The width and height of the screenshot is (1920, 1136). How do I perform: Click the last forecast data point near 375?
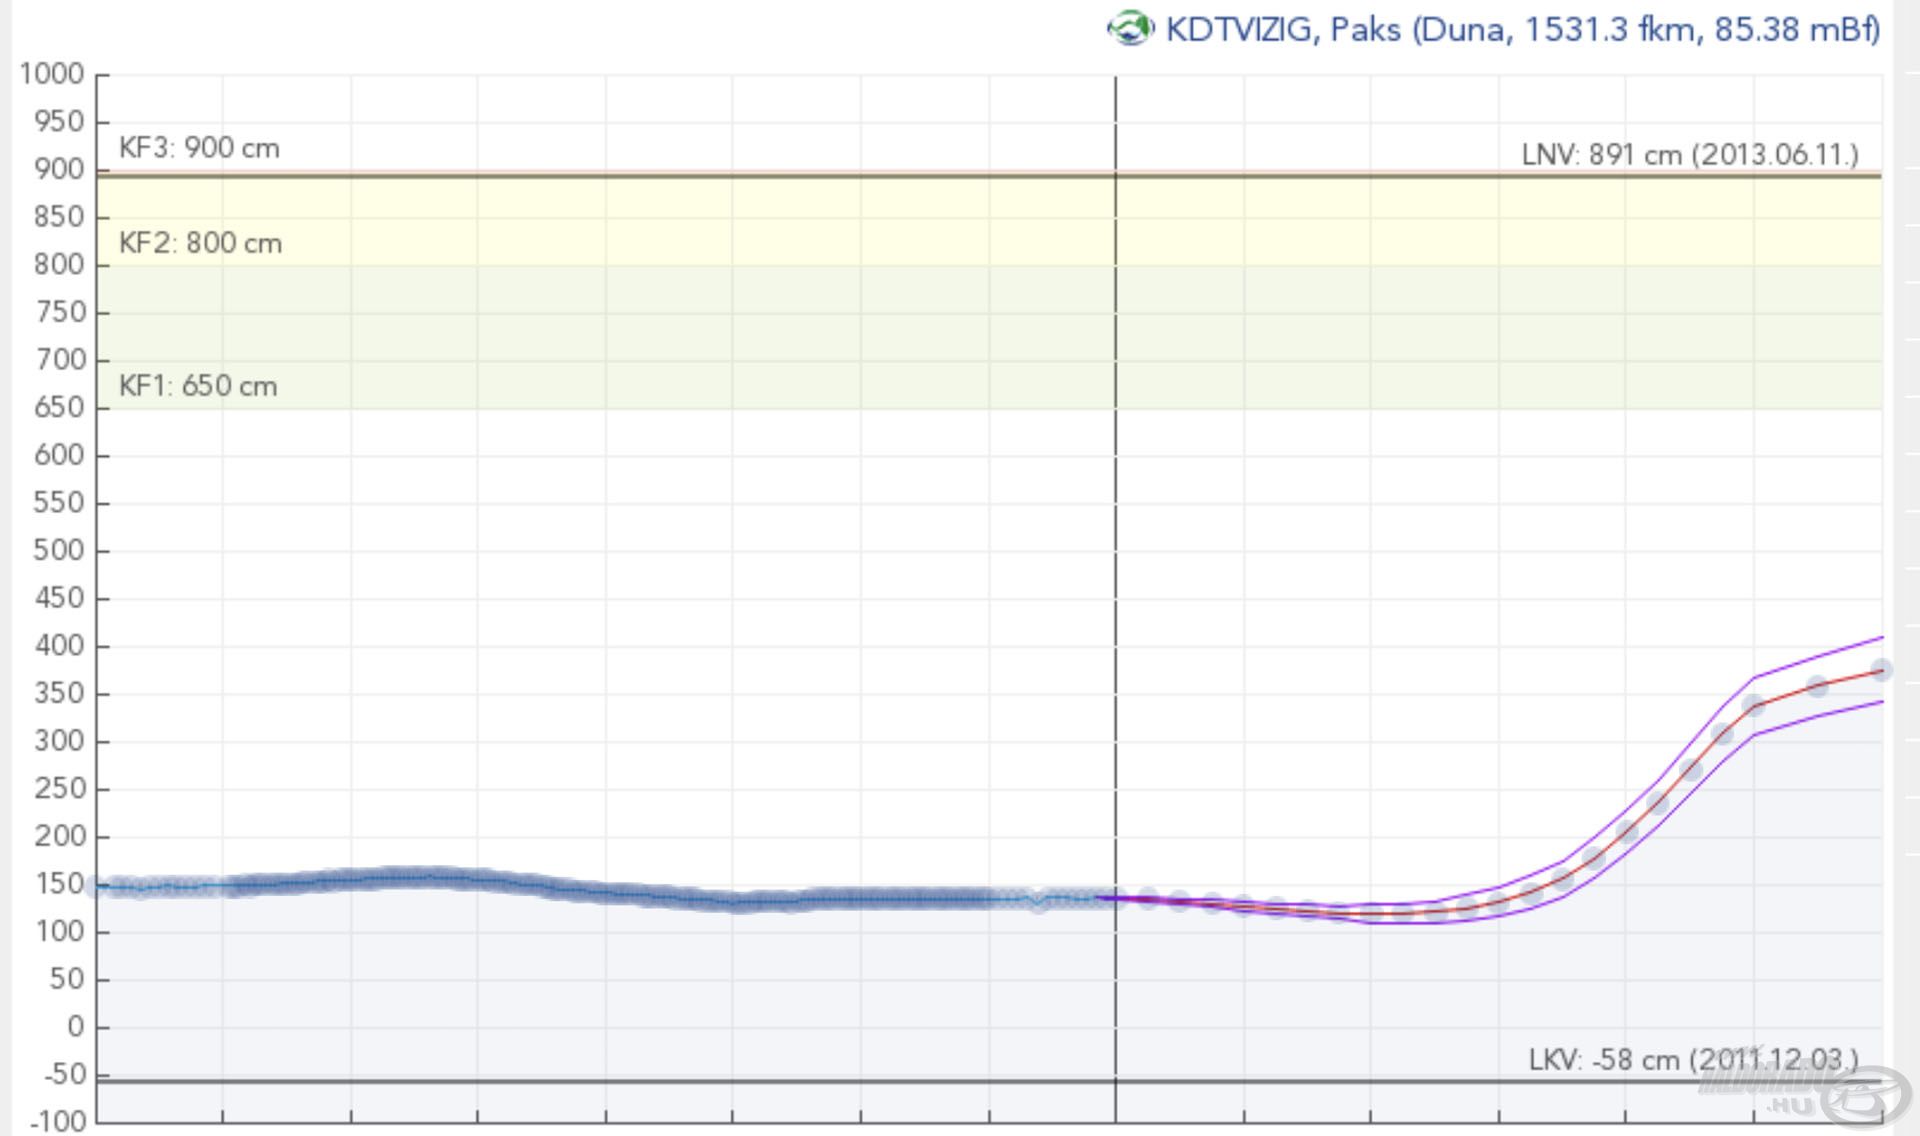(1881, 670)
